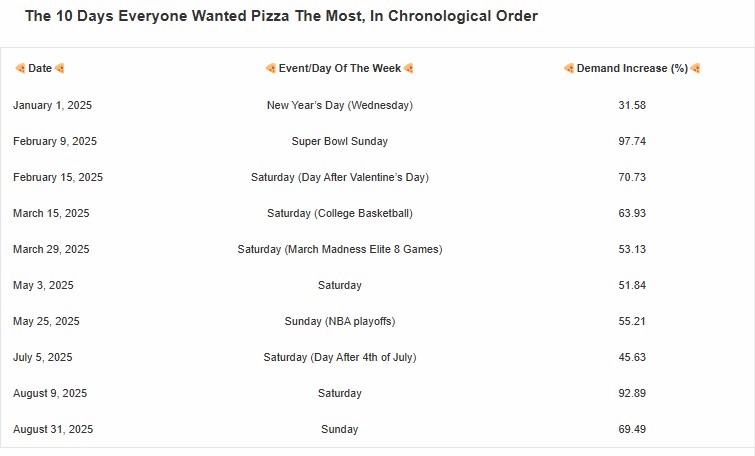
Task: Click pizza icon after Event/Day Of The Week
Action: [x=409, y=68]
